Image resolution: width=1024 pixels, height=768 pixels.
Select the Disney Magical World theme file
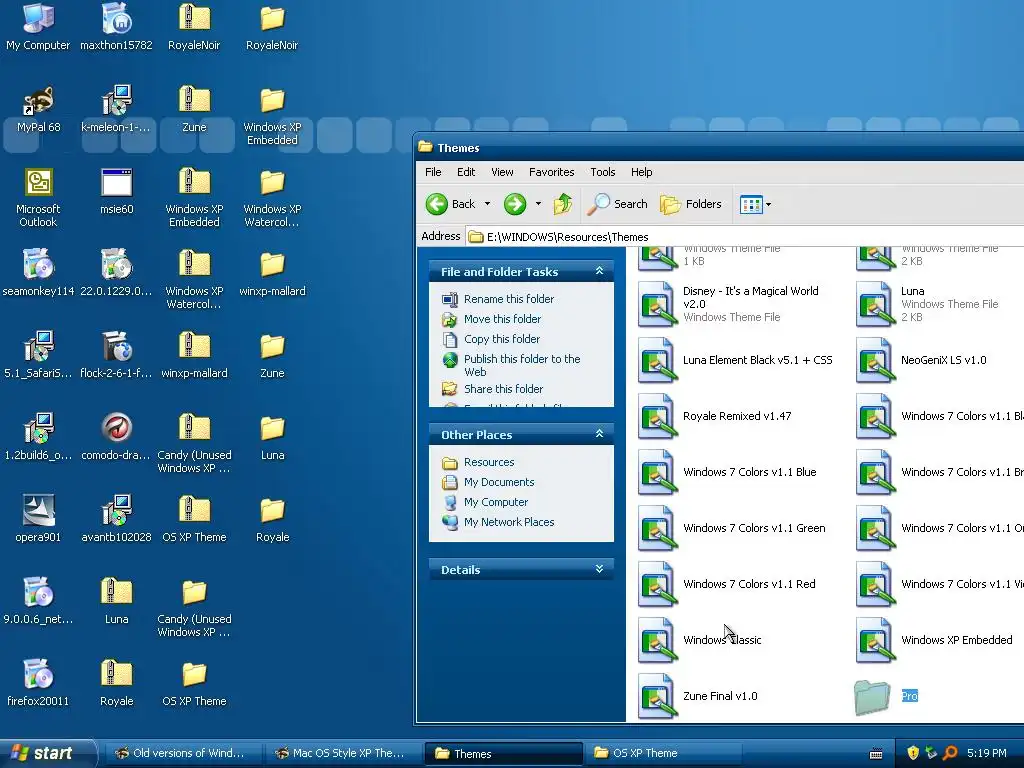tap(729, 304)
